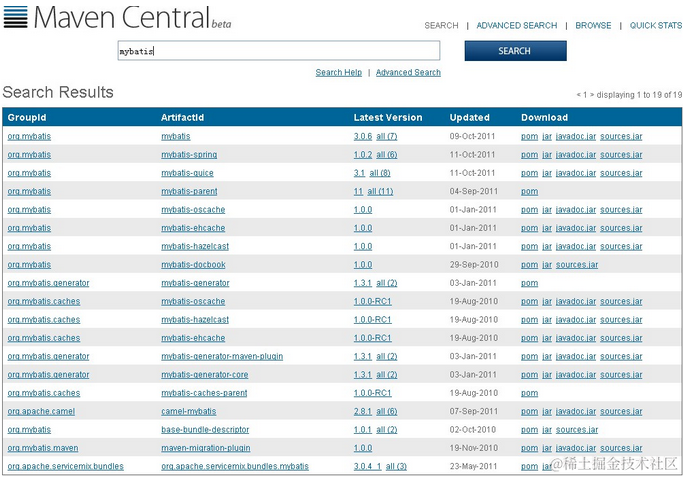
Task: Click the ArtifactId column header
Action: (x=182, y=118)
